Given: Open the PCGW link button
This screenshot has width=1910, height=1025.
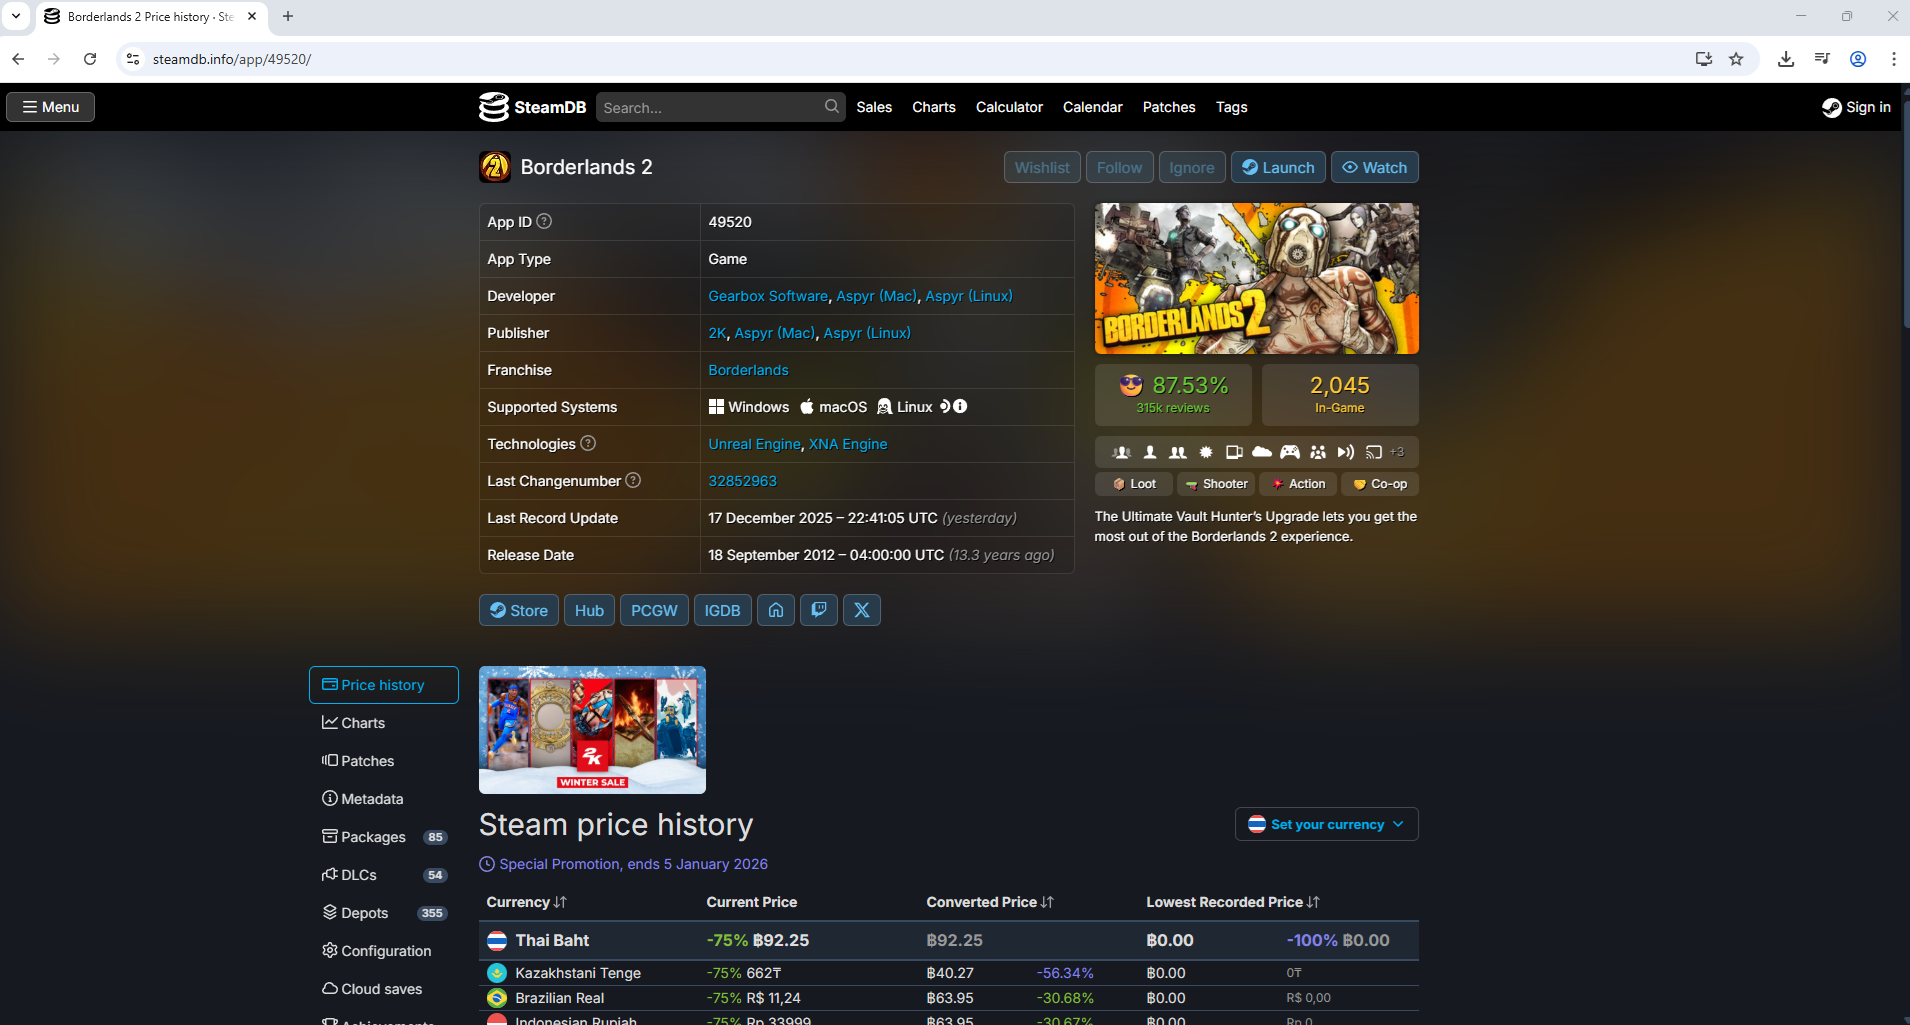Looking at the screenshot, I should coord(654,610).
